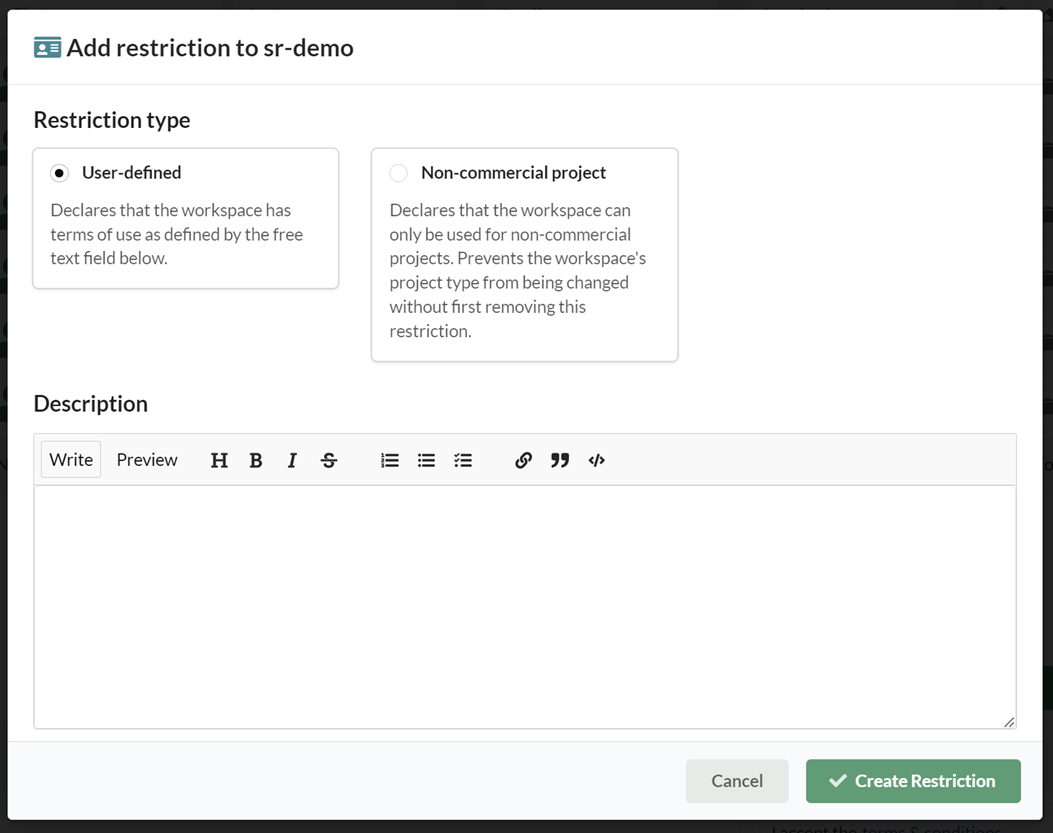Insert a task checklist
Image resolution: width=1053 pixels, height=833 pixels.
pos(463,460)
